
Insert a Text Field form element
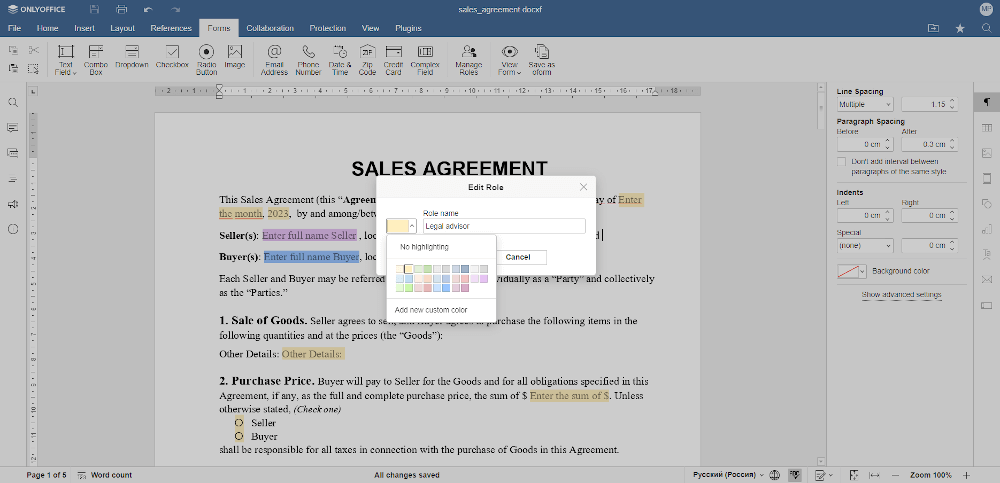(66, 55)
